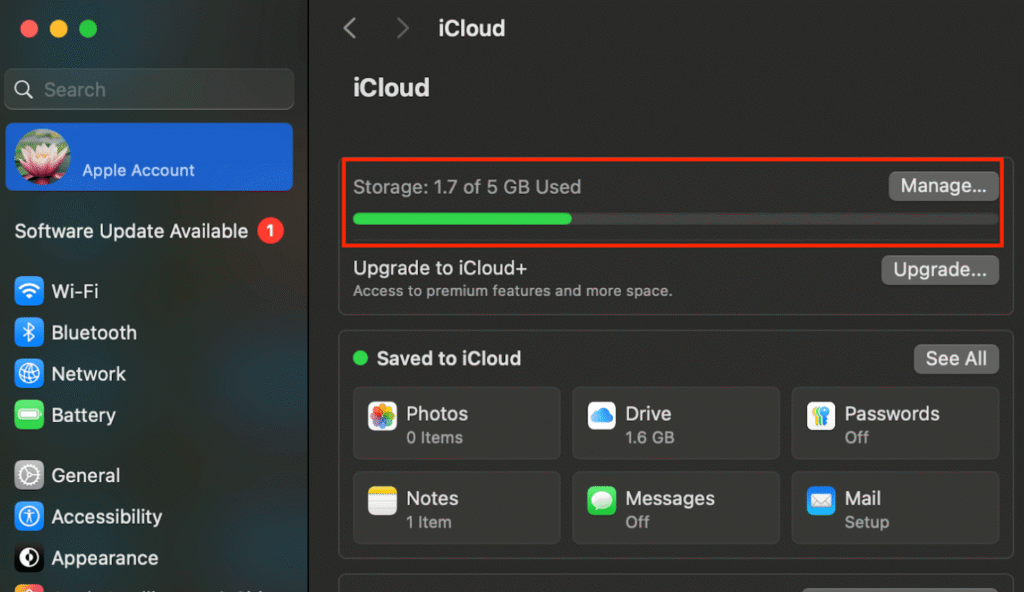Select Accessibility label in sidebar

[x=106, y=517]
